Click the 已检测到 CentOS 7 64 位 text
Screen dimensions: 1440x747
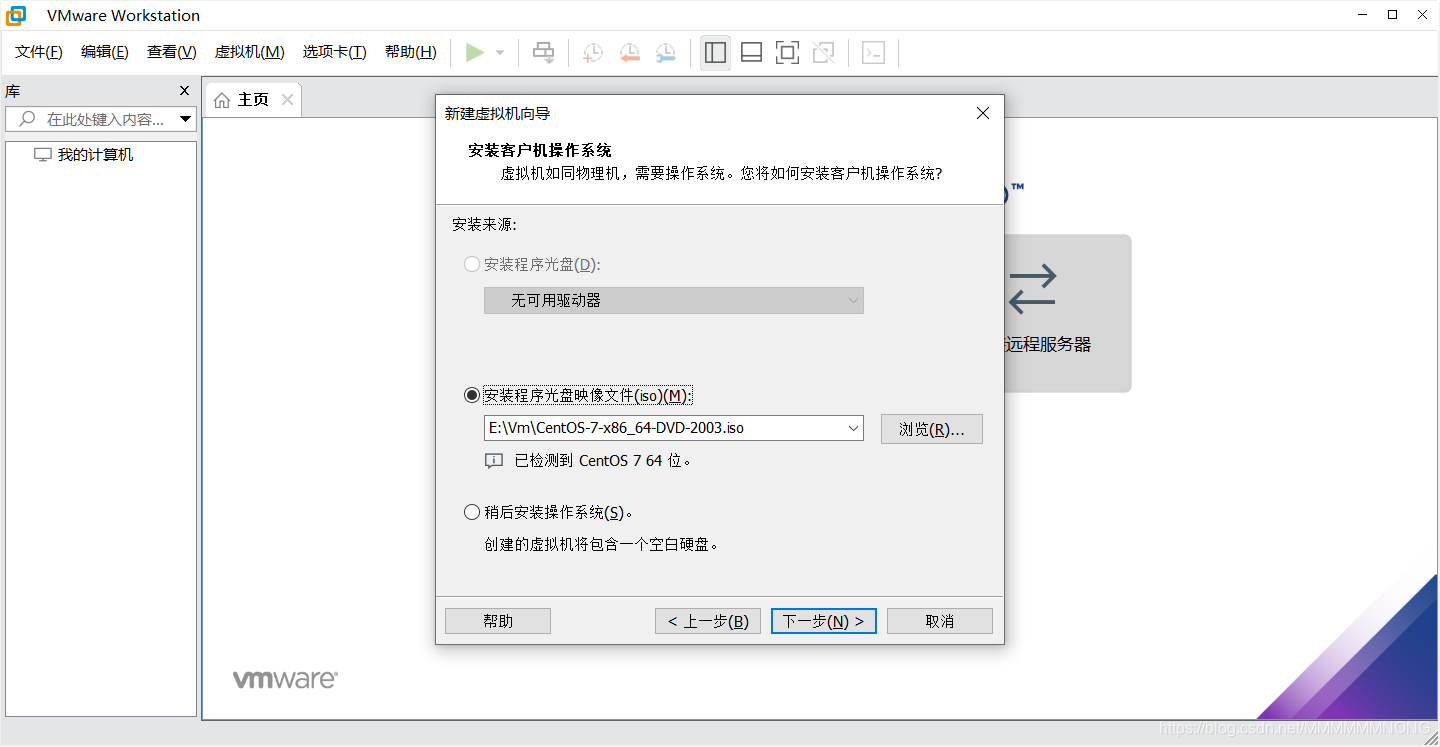coord(603,461)
